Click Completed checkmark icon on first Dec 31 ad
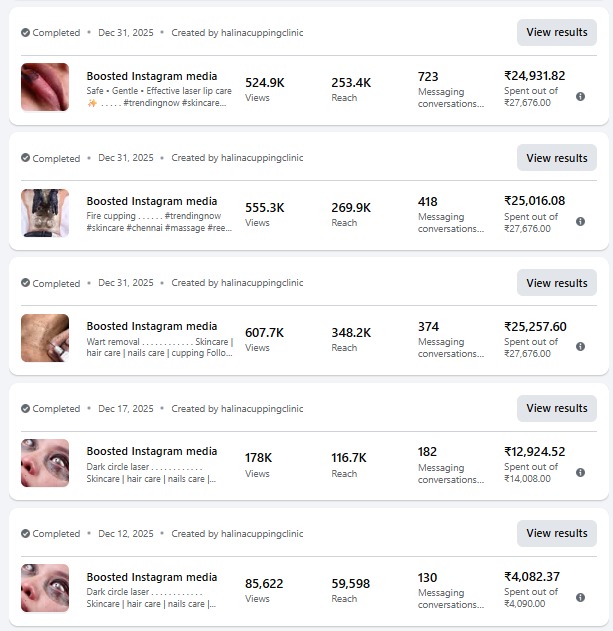 [25, 33]
